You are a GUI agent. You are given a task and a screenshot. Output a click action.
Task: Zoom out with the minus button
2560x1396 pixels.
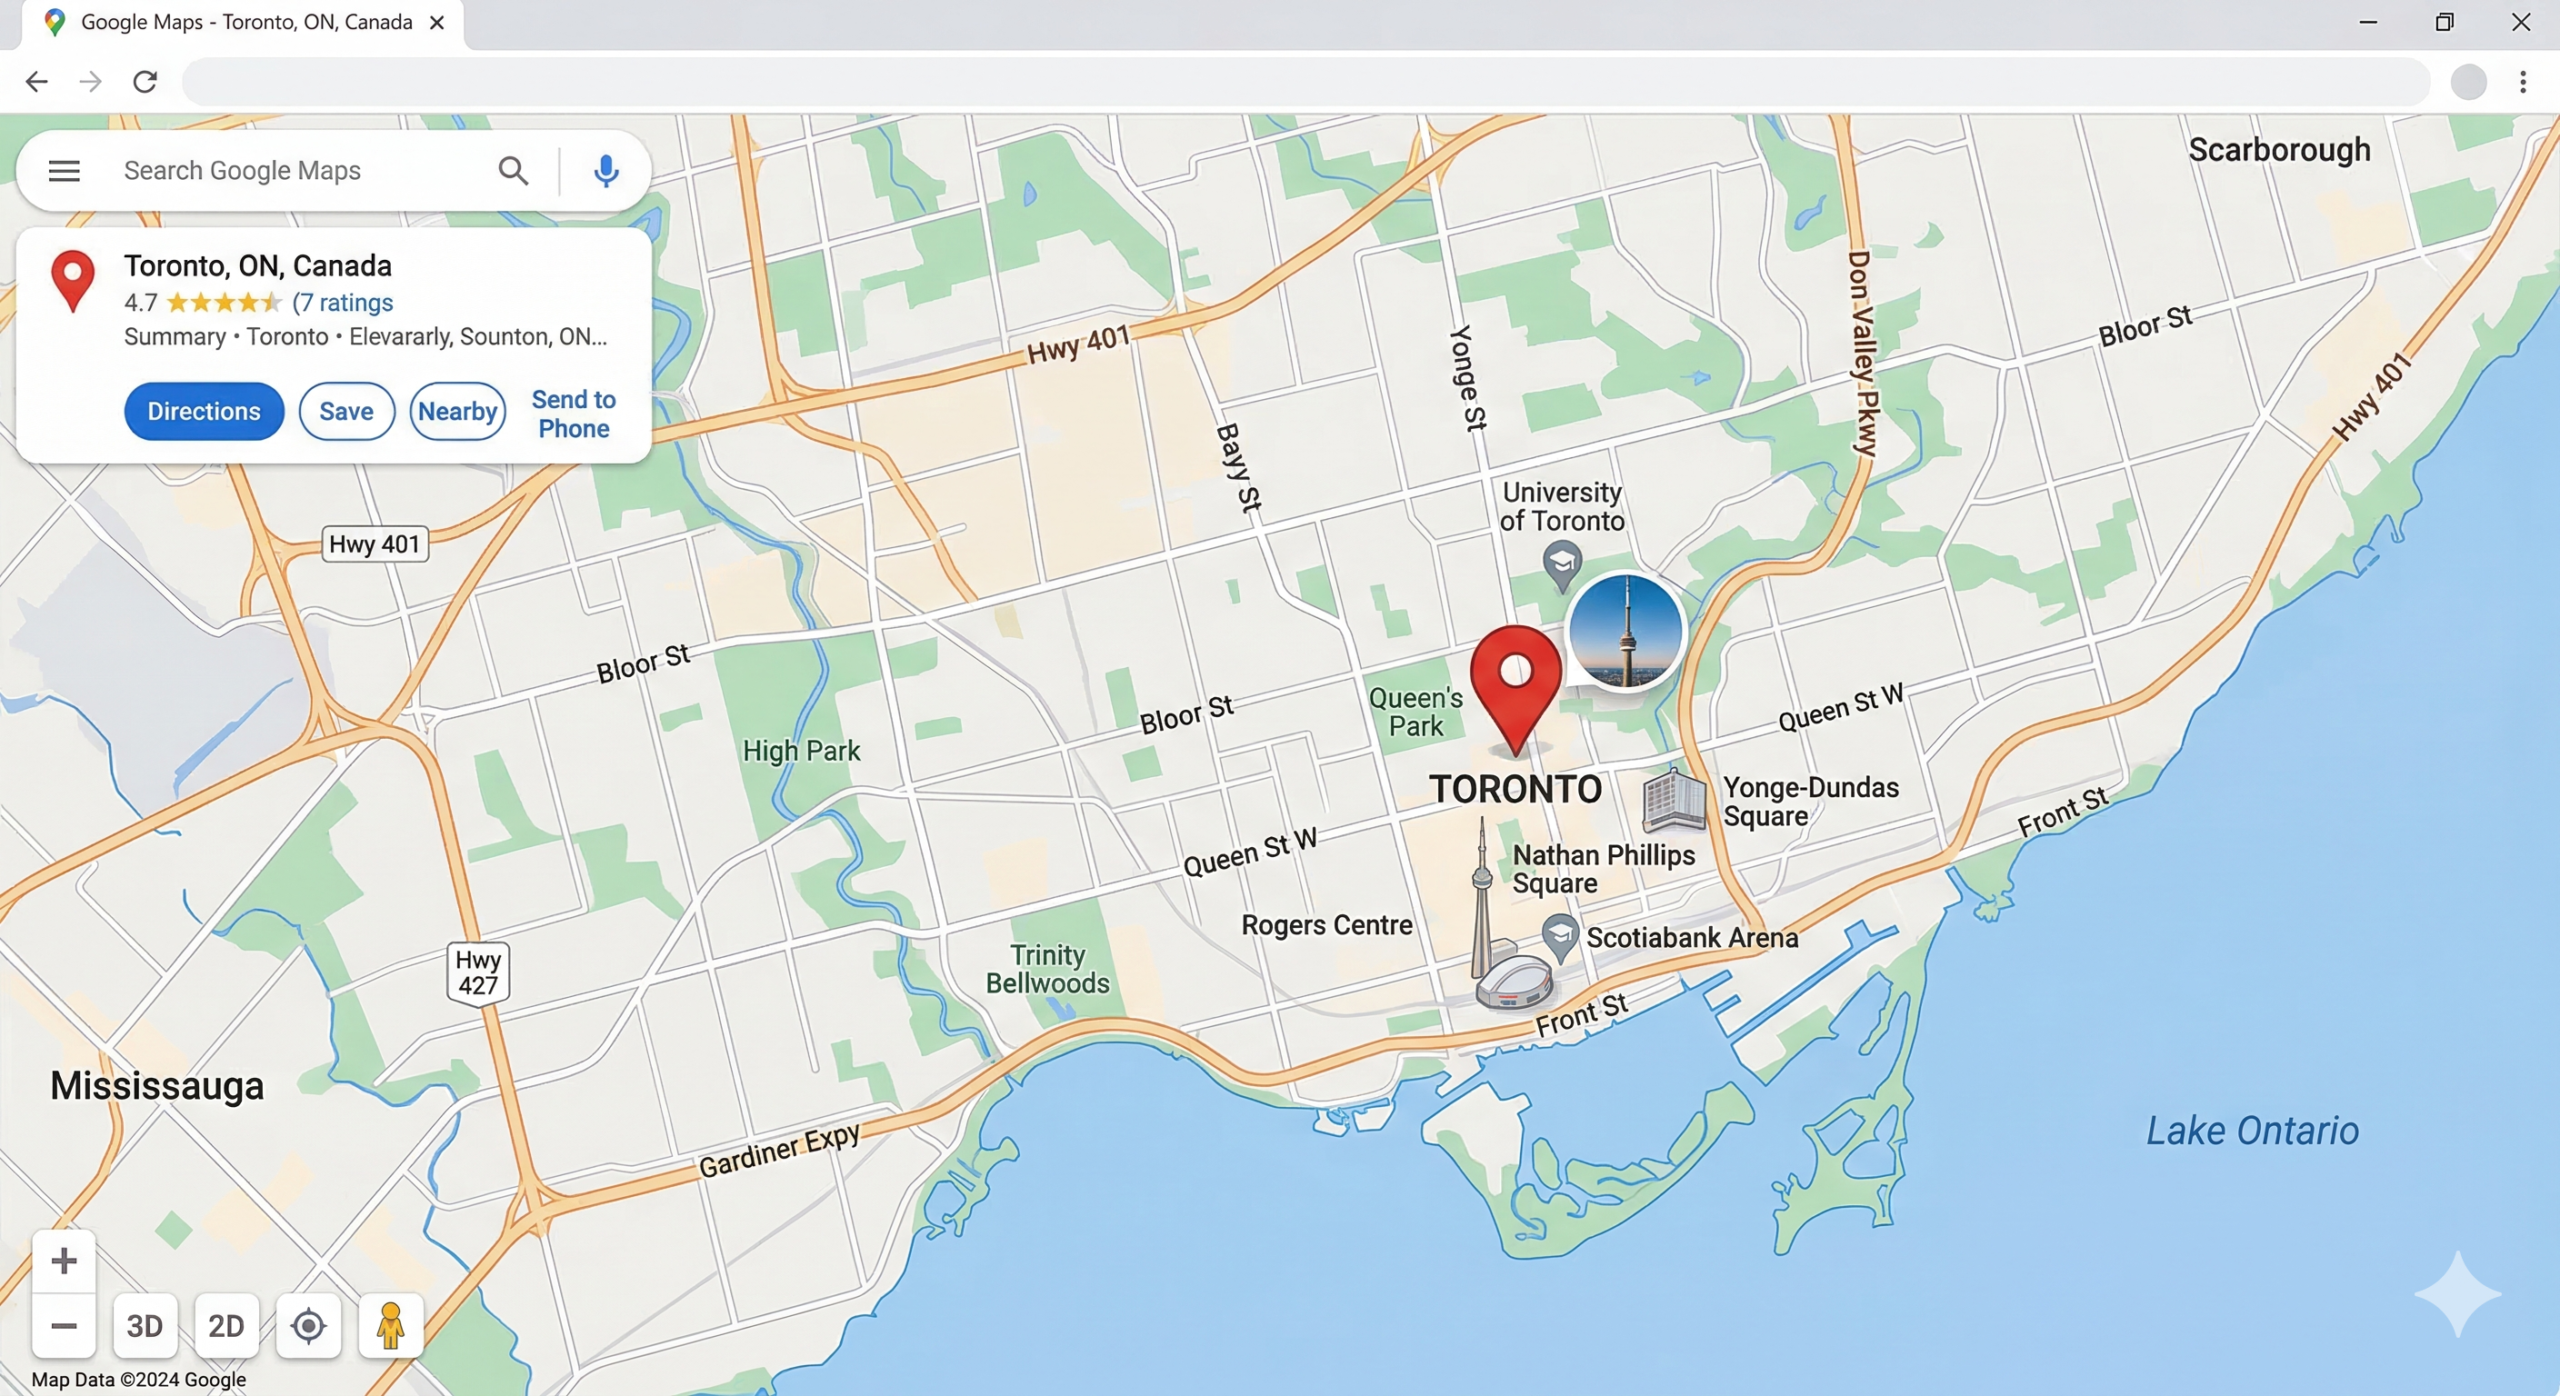click(x=64, y=1326)
